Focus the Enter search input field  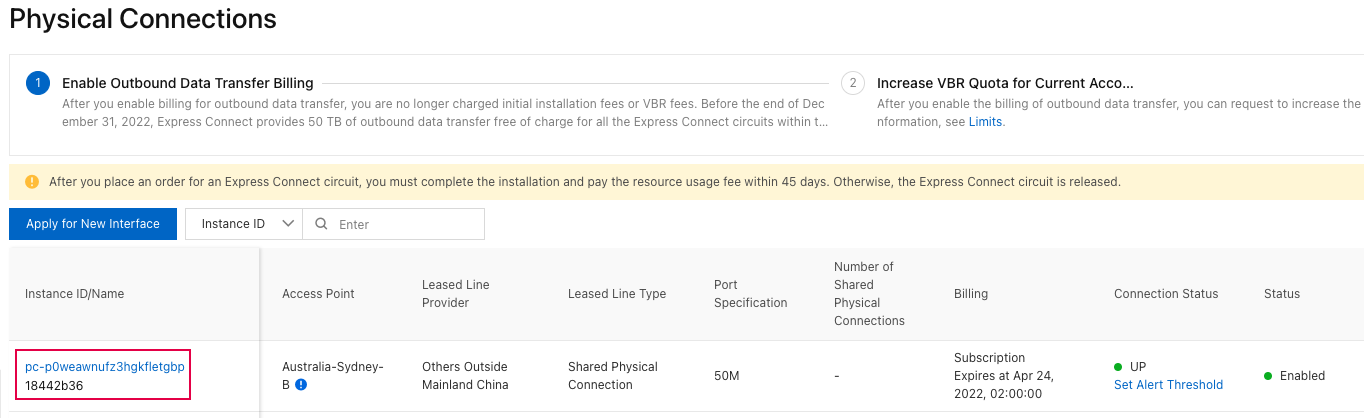point(405,224)
